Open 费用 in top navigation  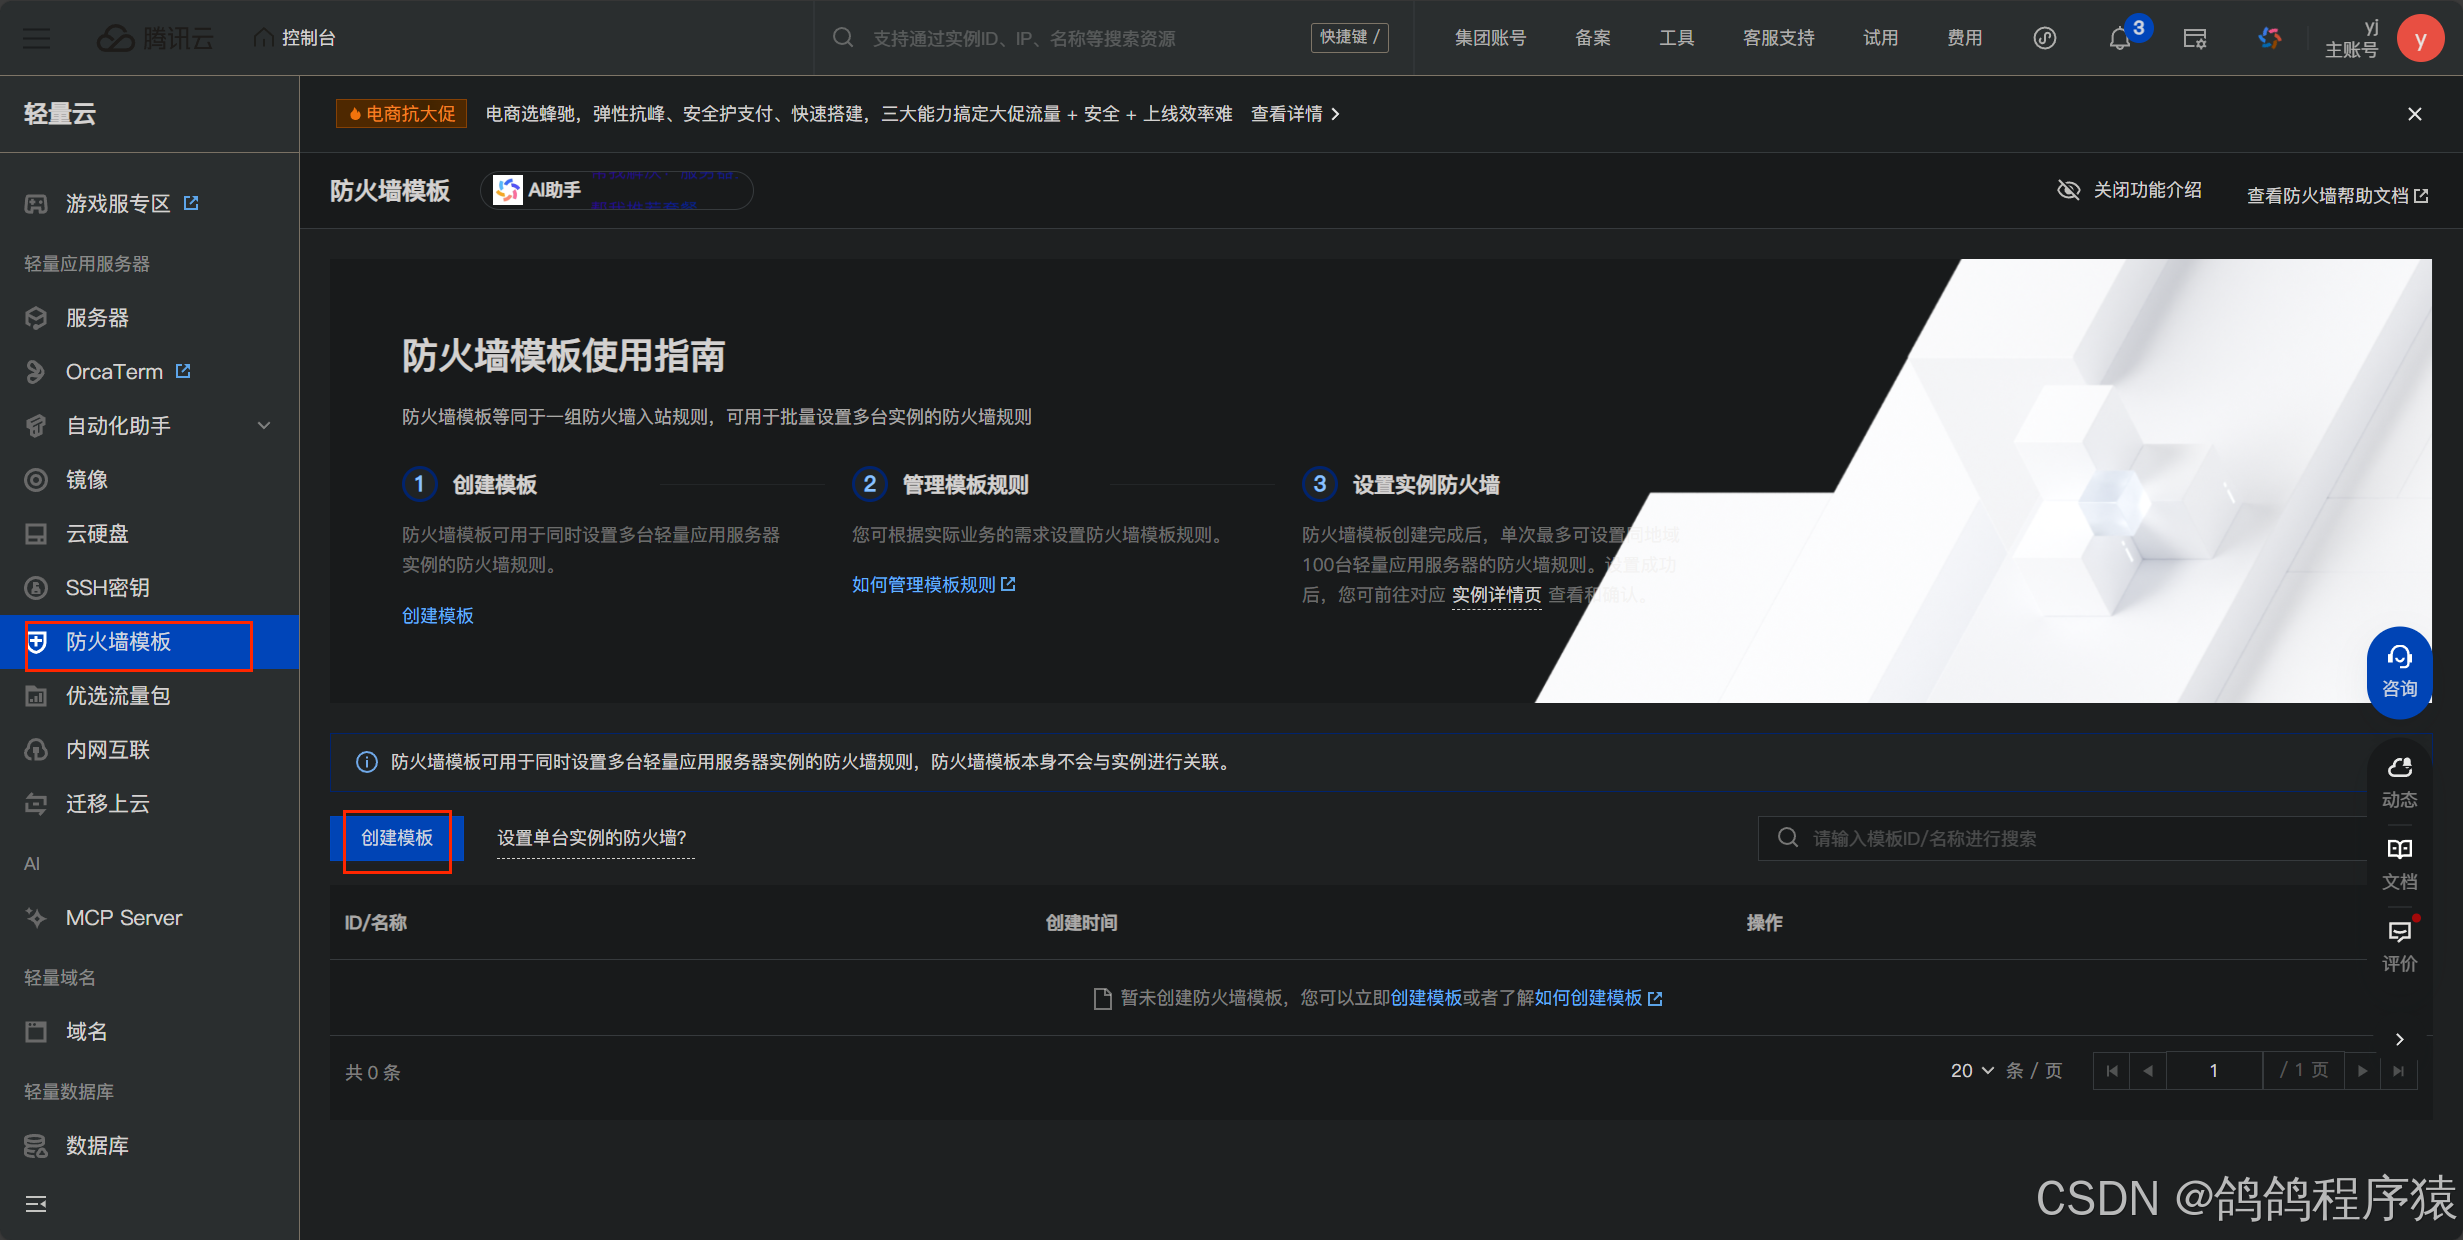pyautogui.click(x=1964, y=38)
